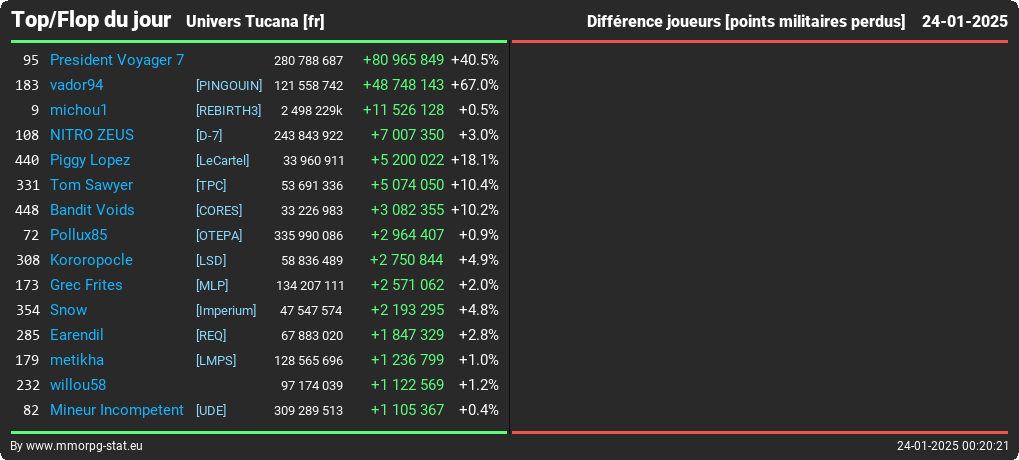Open Mineur Incompetent player link
This screenshot has width=1019, height=460.
coord(117,411)
